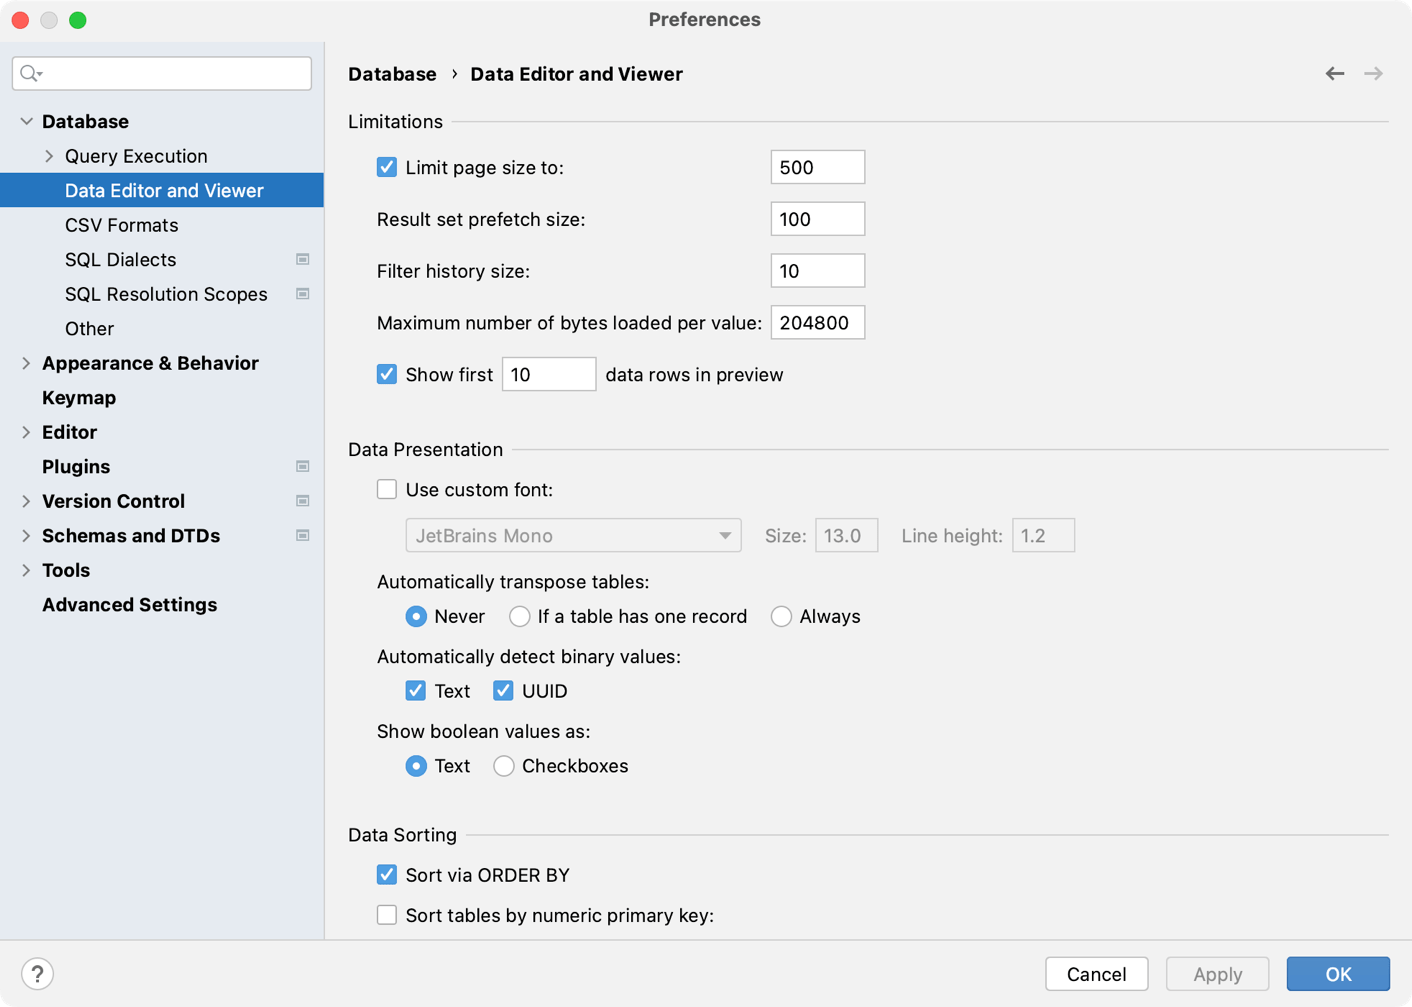Open the JetBrains Mono font dropdown

pos(573,536)
